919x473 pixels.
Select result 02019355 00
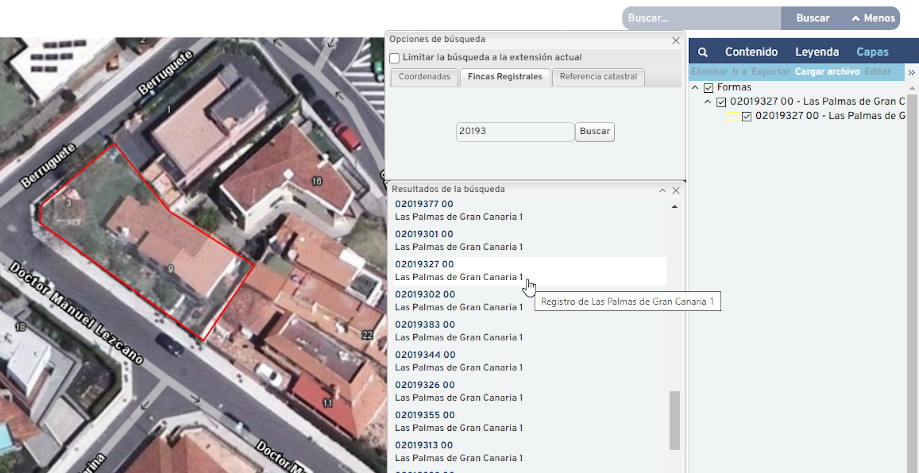[424, 415]
